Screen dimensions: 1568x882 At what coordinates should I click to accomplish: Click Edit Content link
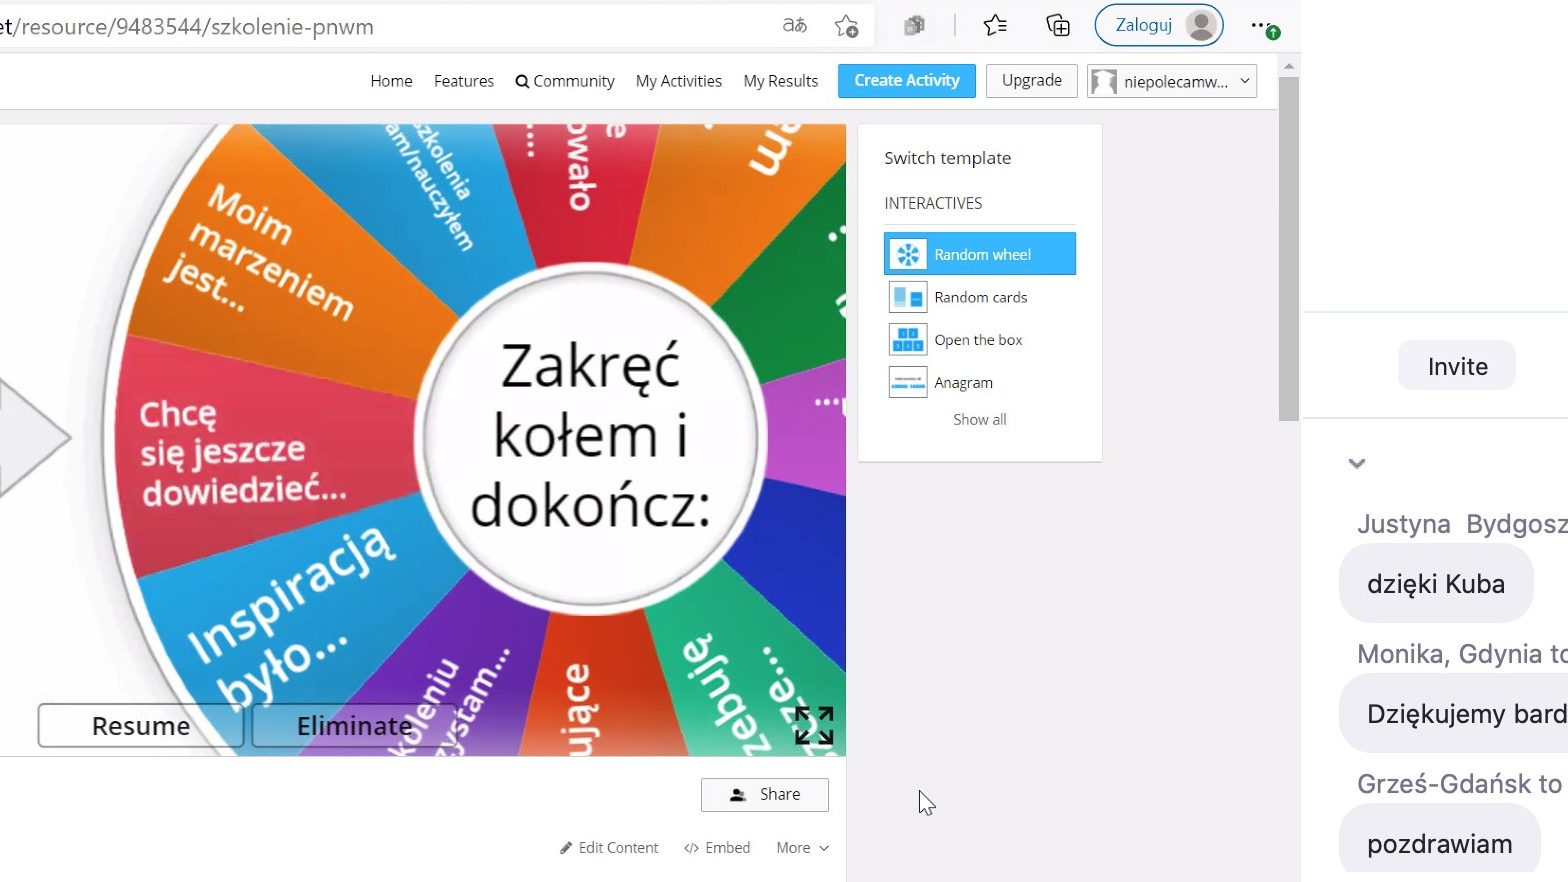(x=609, y=848)
